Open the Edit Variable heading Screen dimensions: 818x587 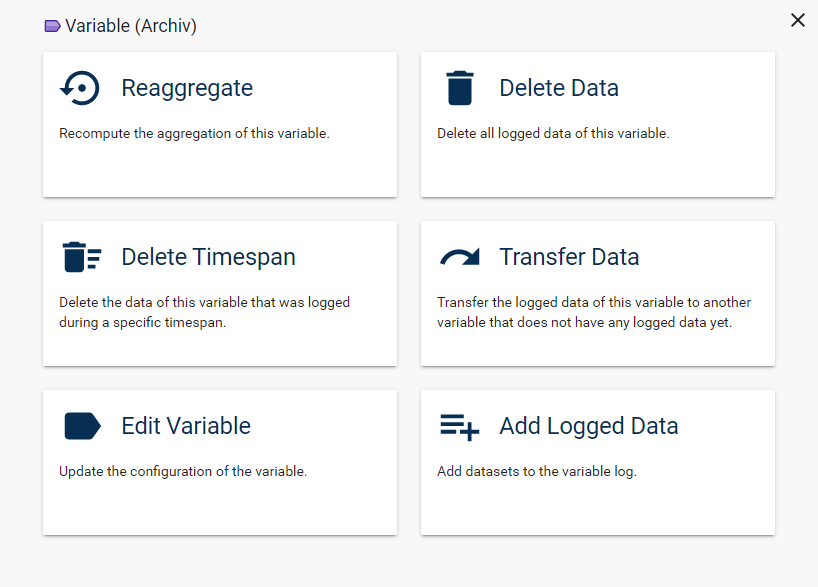186,426
